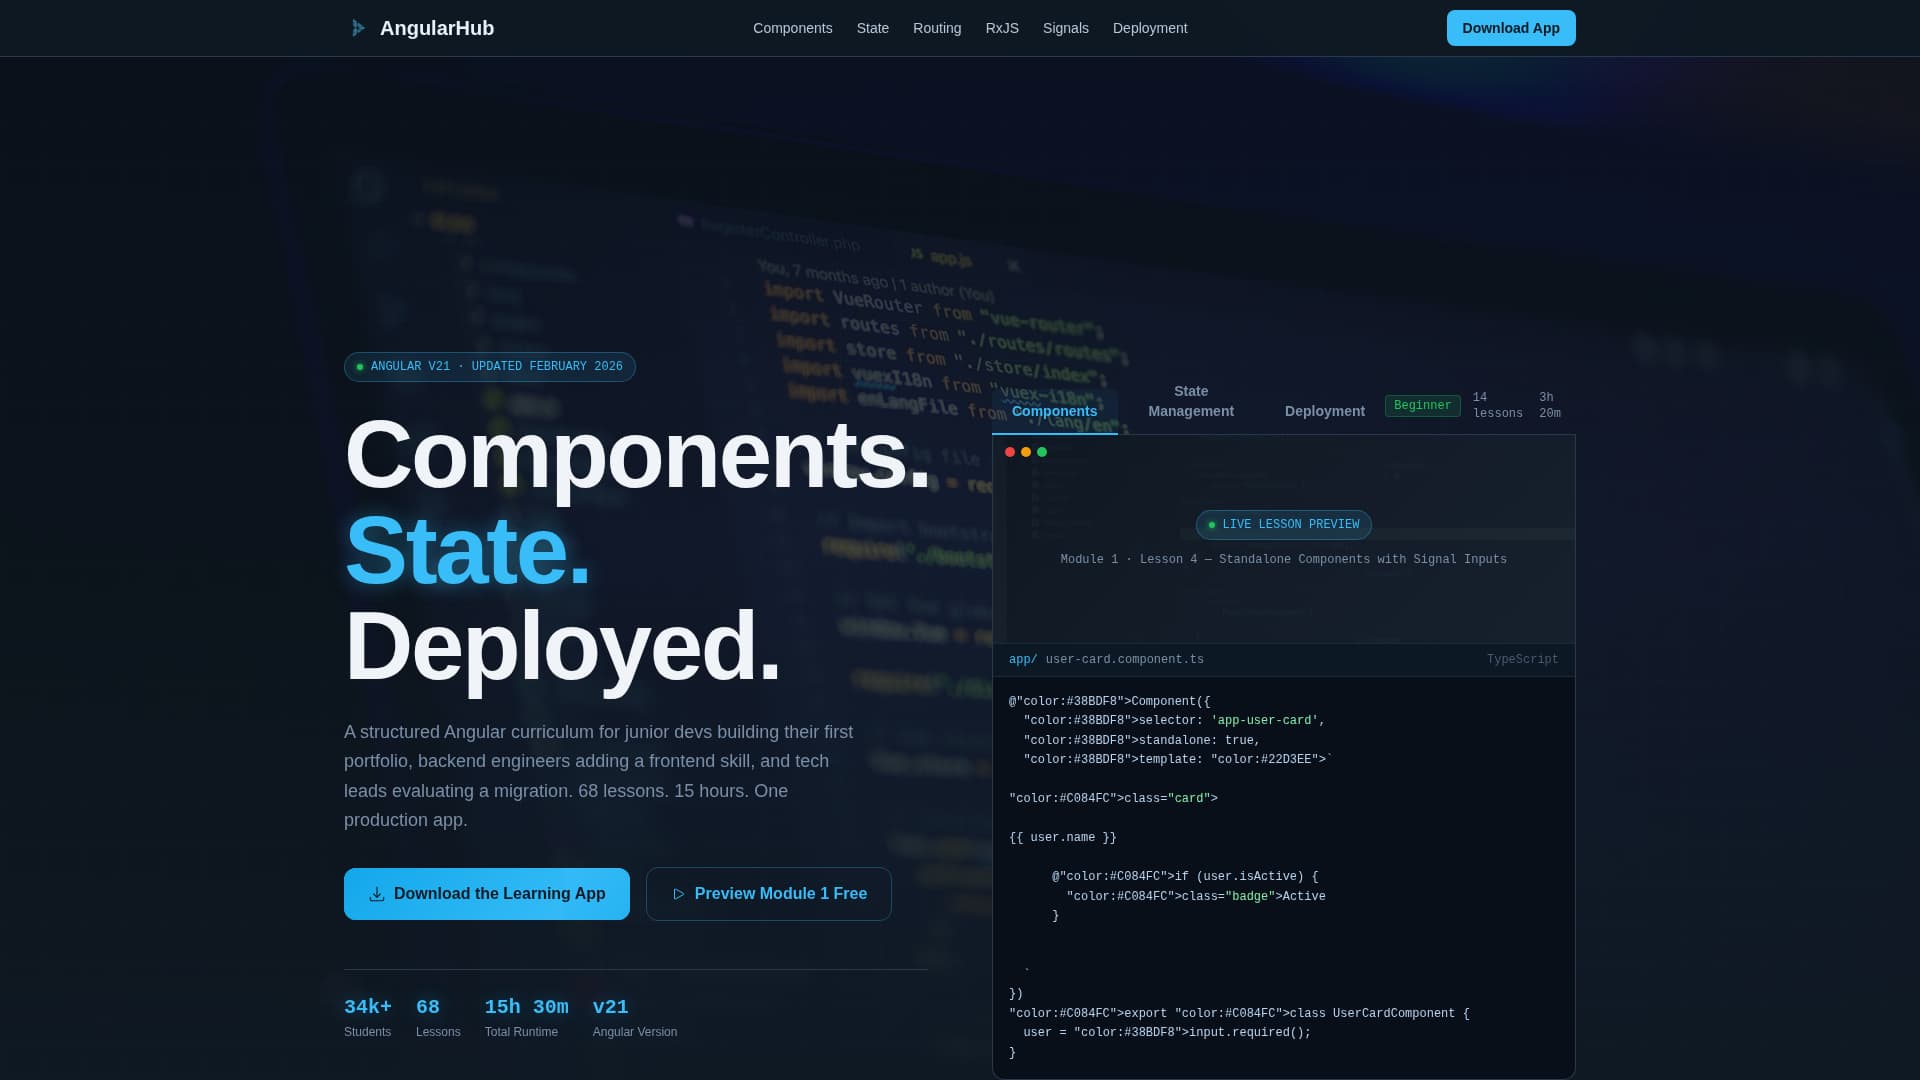Open Routing from the top navigation
The height and width of the screenshot is (1080, 1920).
click(x=936, y=28)
